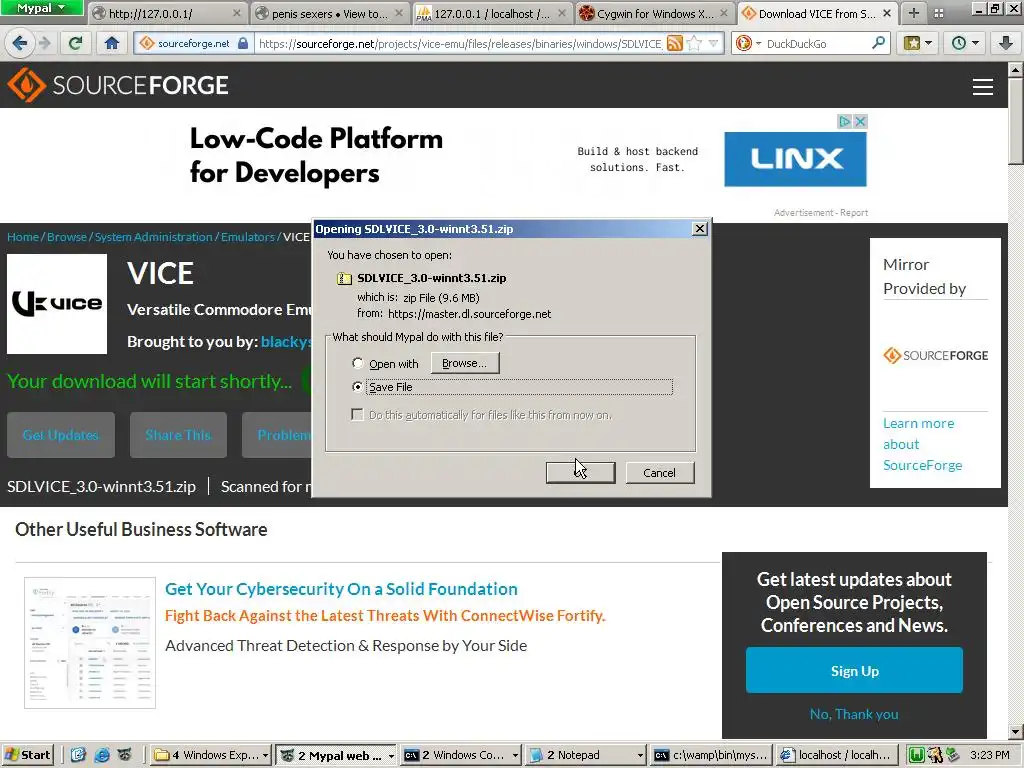1024x768 pixels.
Task: Click the Browse... button in dialog
Action: point(464,363)
